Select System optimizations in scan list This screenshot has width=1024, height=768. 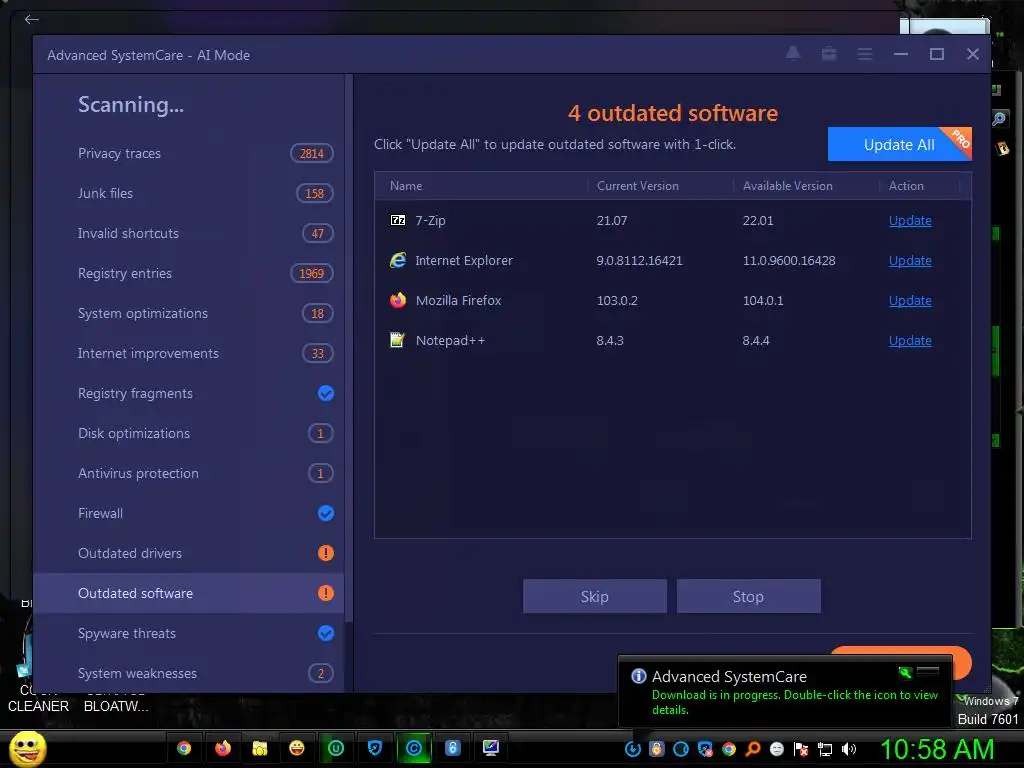click(188, 313)
